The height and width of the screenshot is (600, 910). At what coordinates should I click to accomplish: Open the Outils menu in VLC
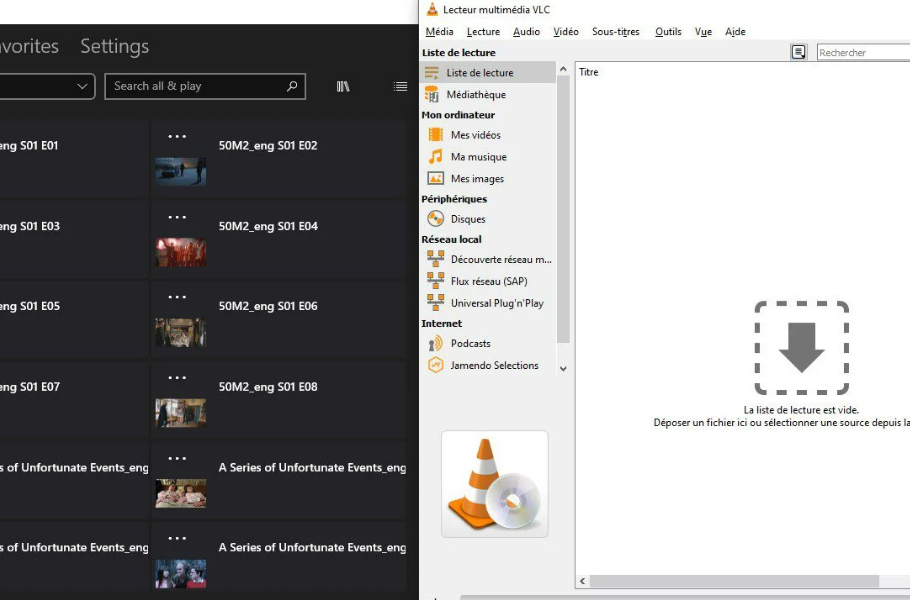click(x=668, y=31)
